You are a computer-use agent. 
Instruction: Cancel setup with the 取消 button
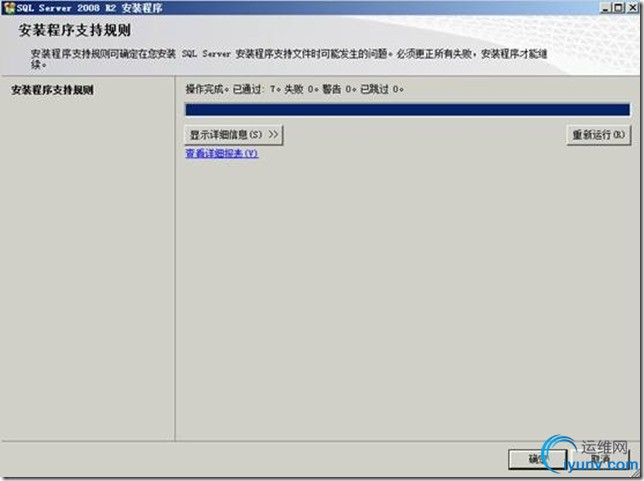600,459
